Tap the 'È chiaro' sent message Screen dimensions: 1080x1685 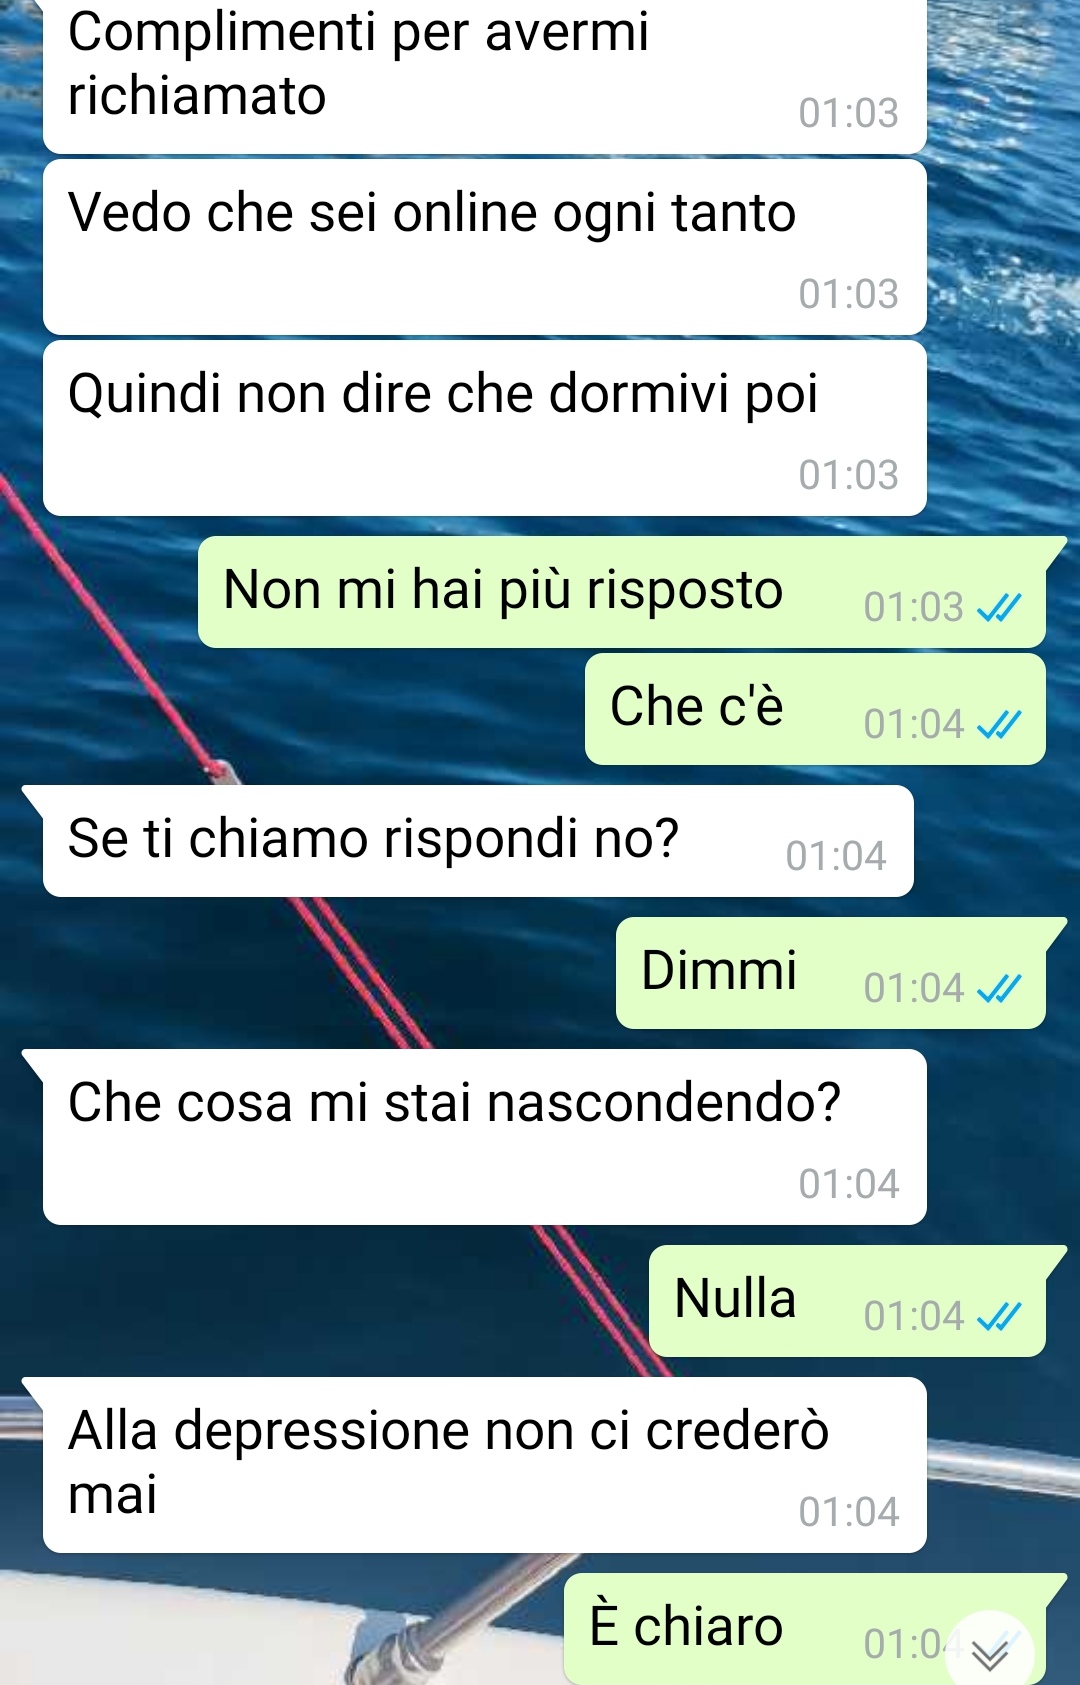[805, 1629]
